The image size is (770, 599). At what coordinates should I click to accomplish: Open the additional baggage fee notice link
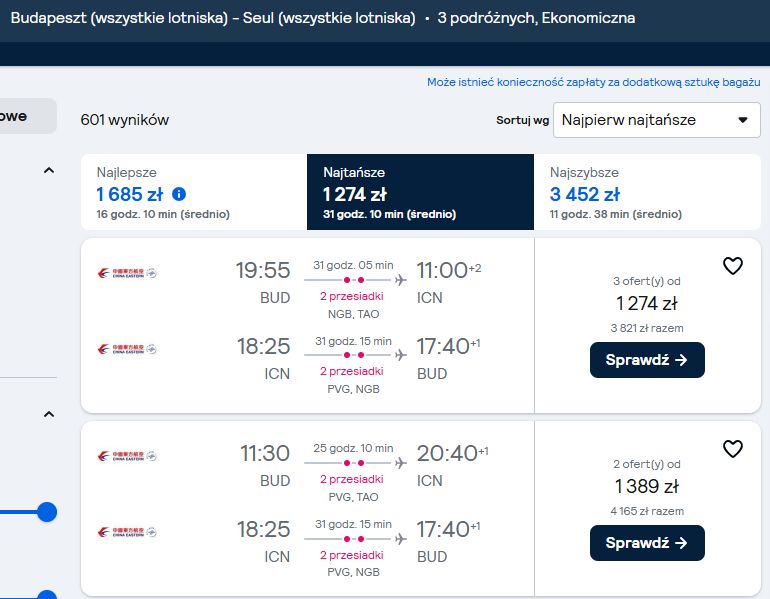[x=593, y=82]
